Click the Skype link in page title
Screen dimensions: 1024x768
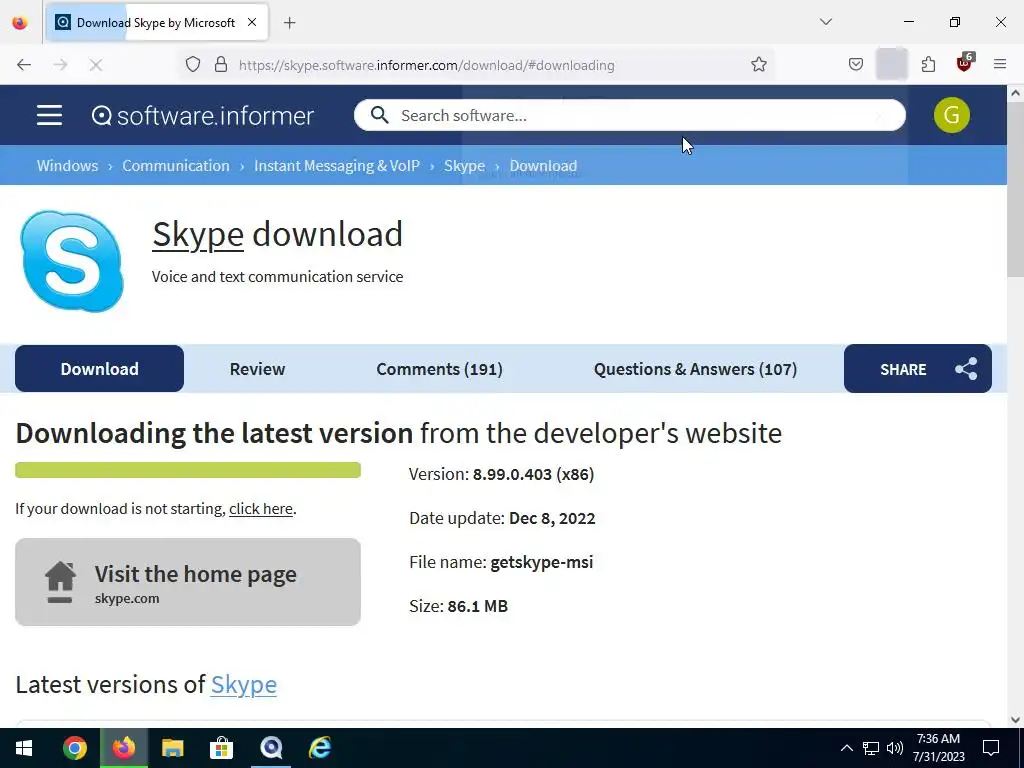click(x=198, y=234)
